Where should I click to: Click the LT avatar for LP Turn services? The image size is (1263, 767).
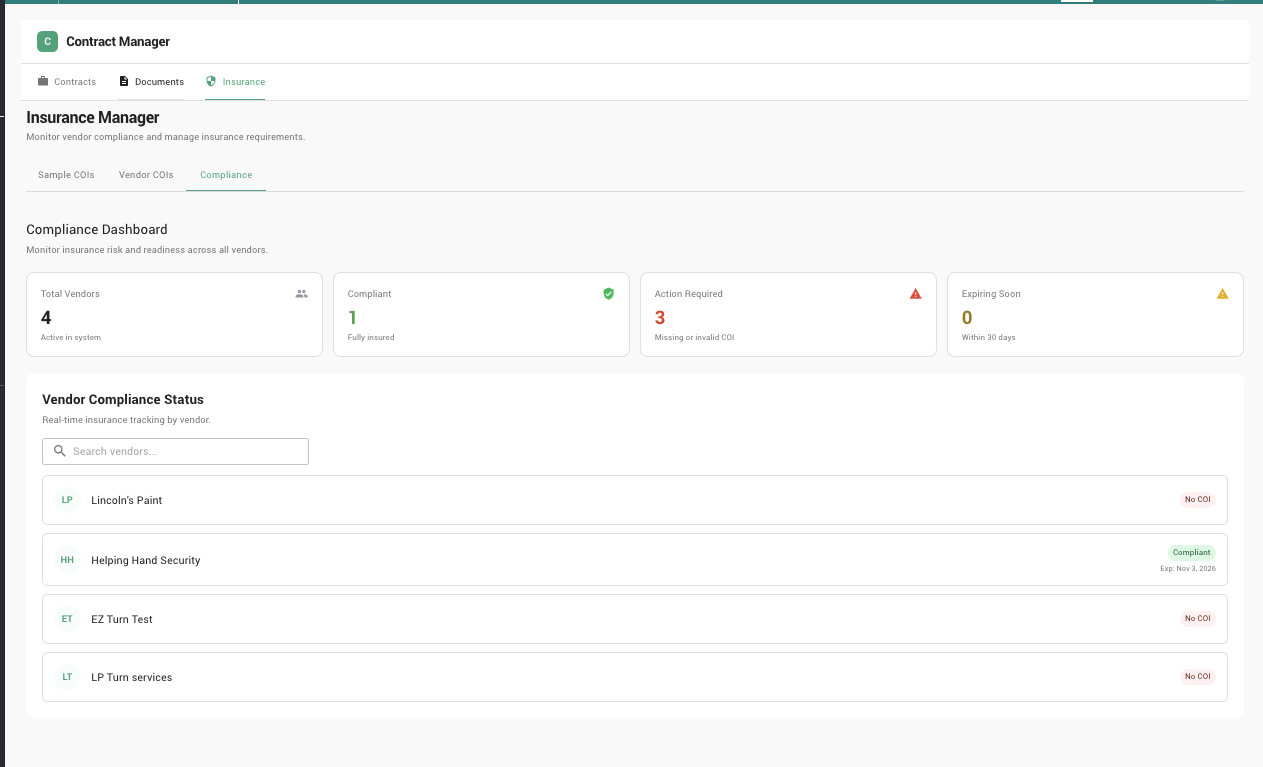(x=67, y=677)
